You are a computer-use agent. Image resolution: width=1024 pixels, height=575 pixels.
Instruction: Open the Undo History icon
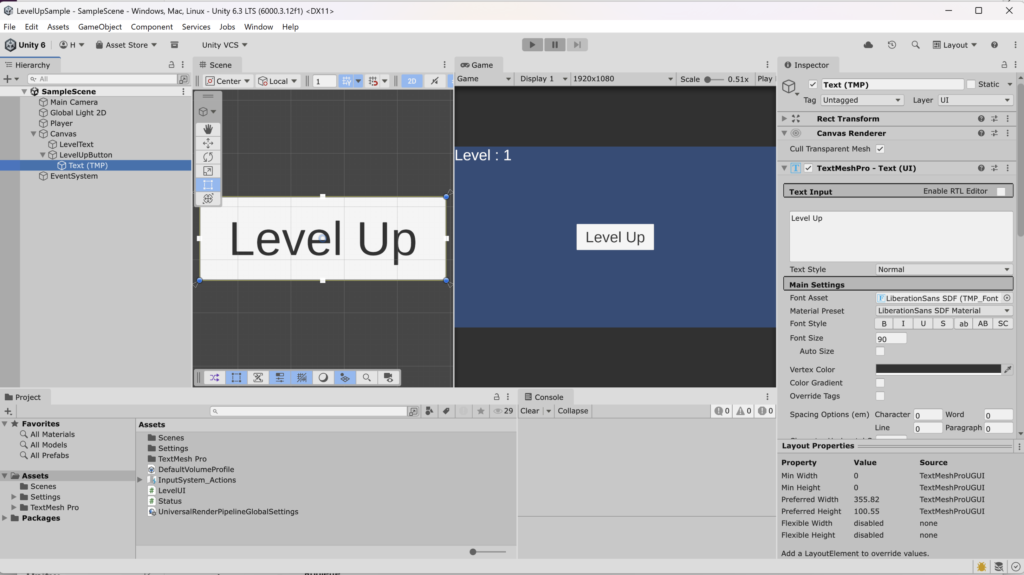(892, 45)
